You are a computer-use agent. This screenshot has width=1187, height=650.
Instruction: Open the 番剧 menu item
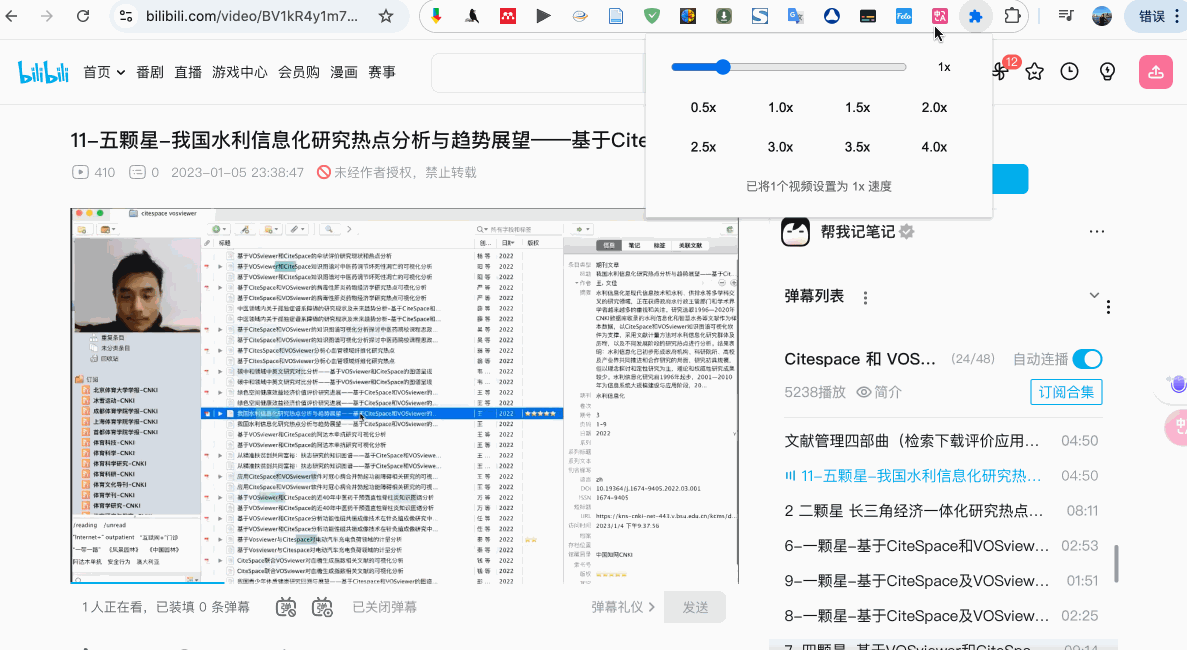click(x=151, y=71)
